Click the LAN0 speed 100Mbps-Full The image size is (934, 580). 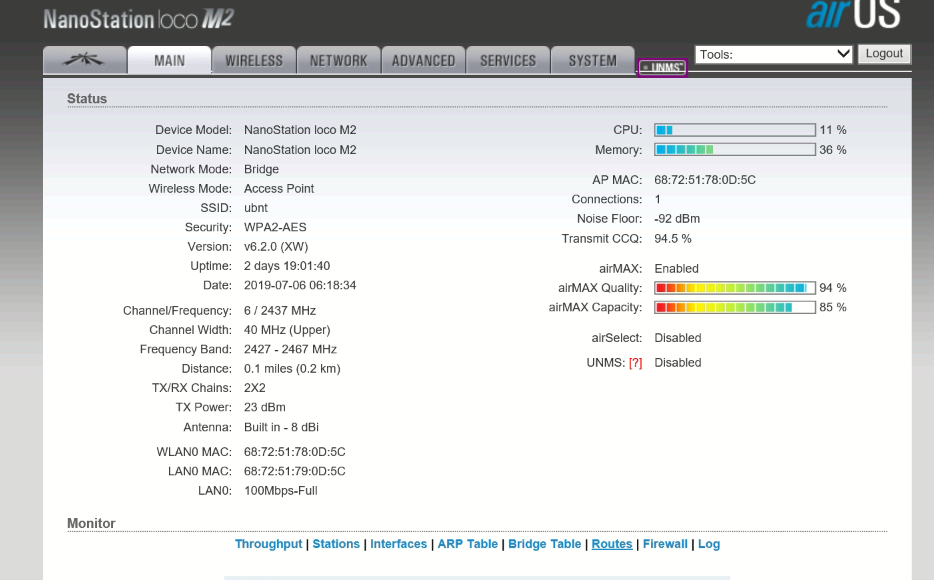click(x=281, y=491)
